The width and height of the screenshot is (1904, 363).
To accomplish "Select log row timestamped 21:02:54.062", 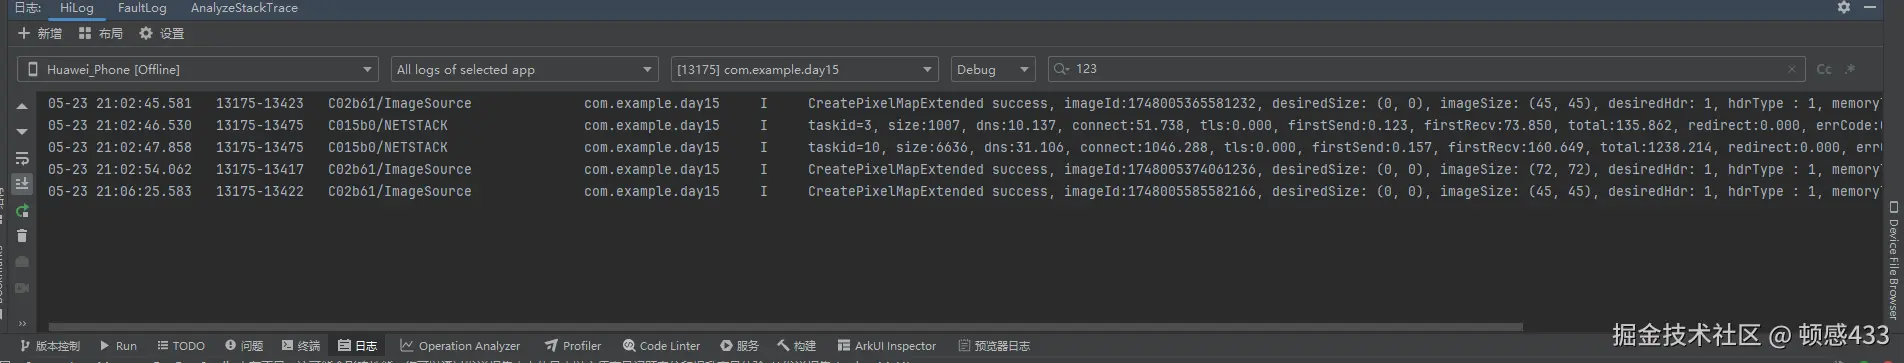I will click(x=960, y=169).
